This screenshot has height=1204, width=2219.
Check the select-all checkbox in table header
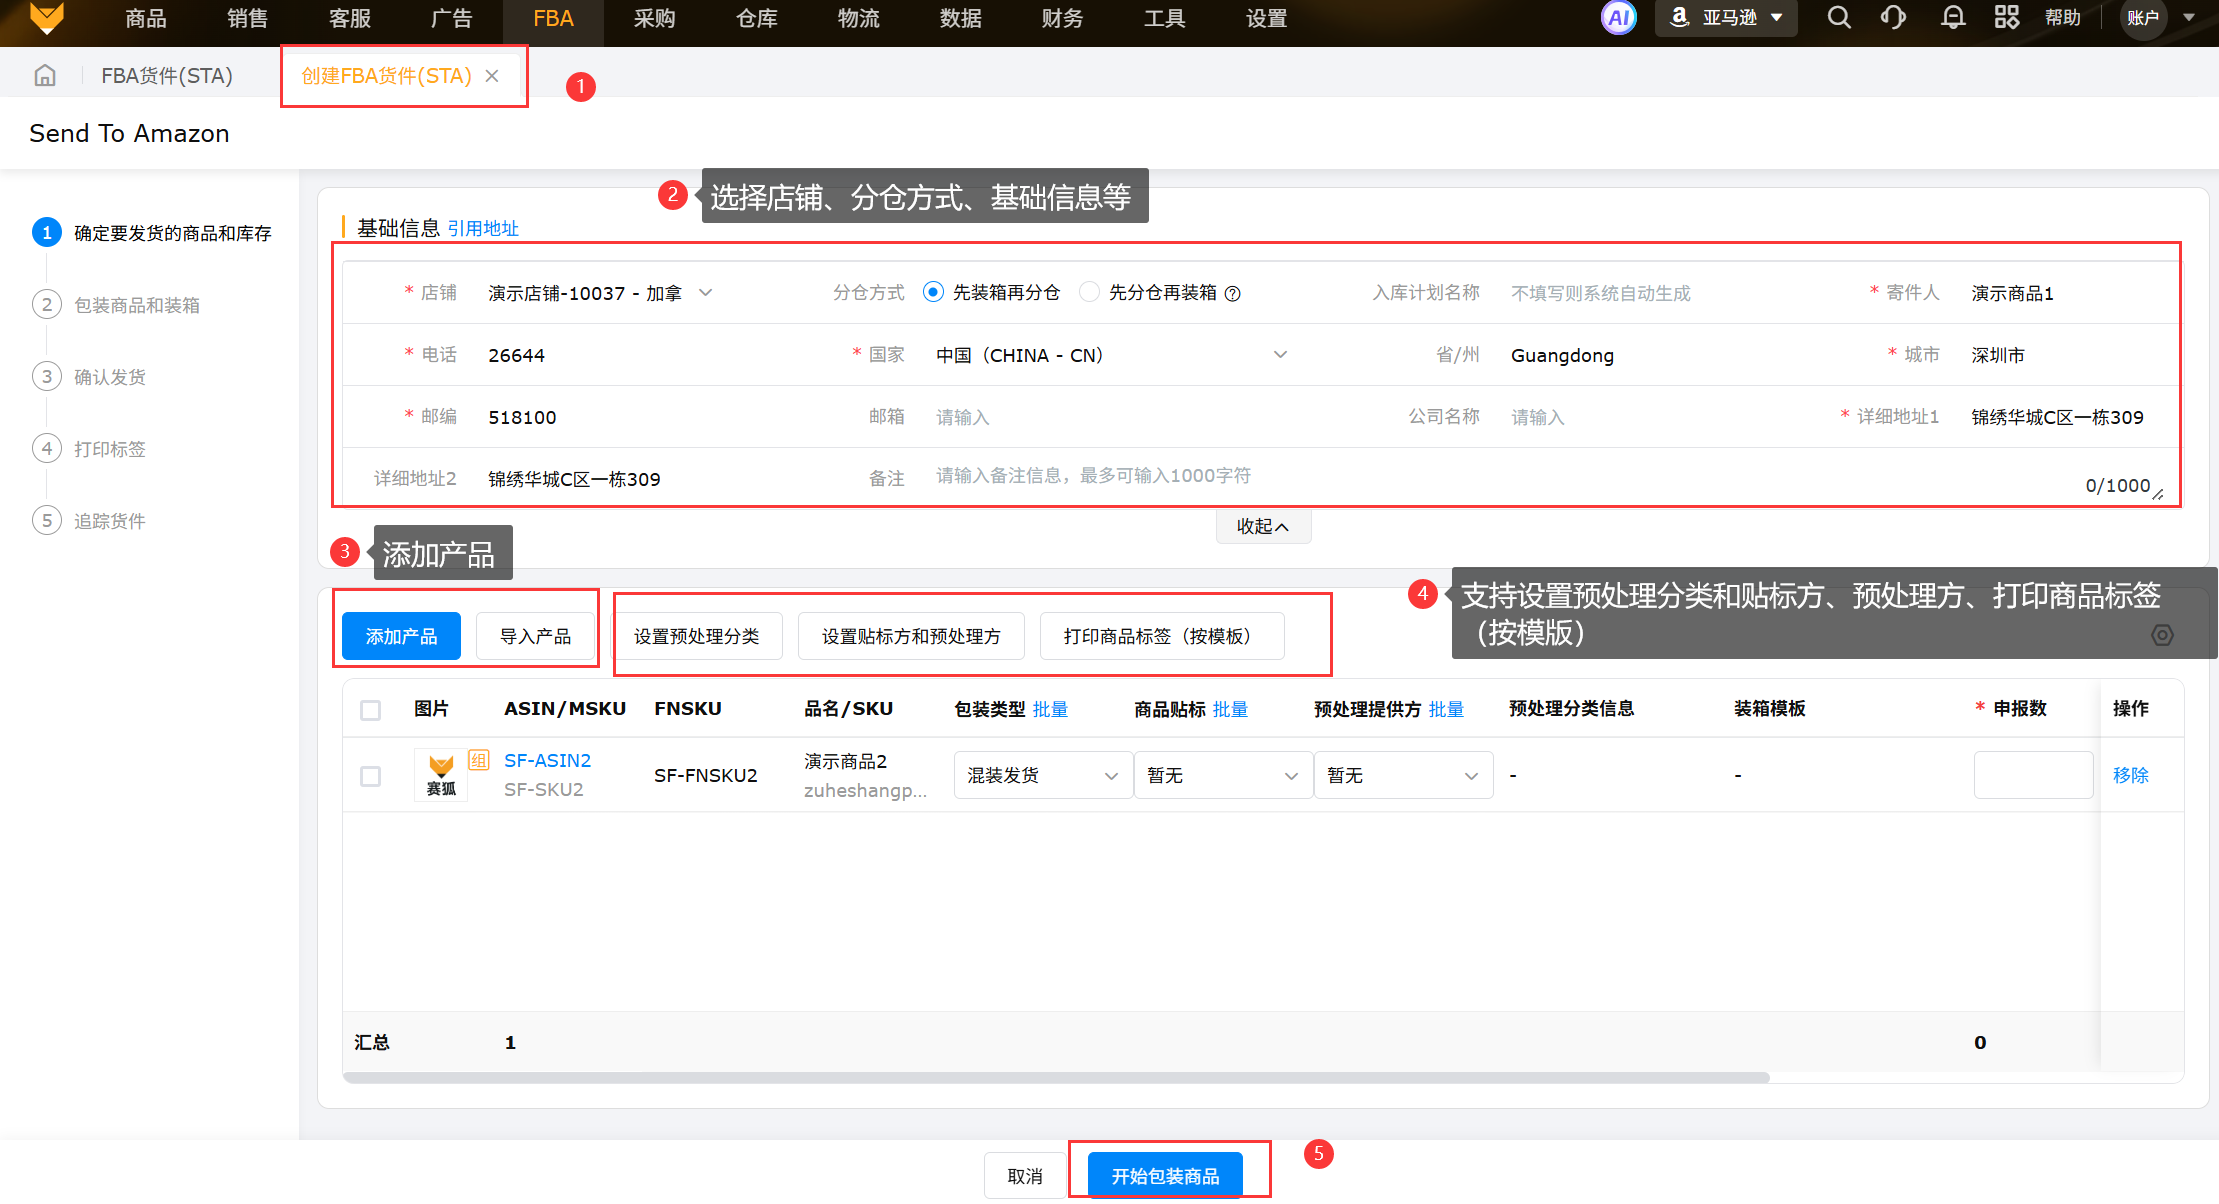tap(371, 710)
